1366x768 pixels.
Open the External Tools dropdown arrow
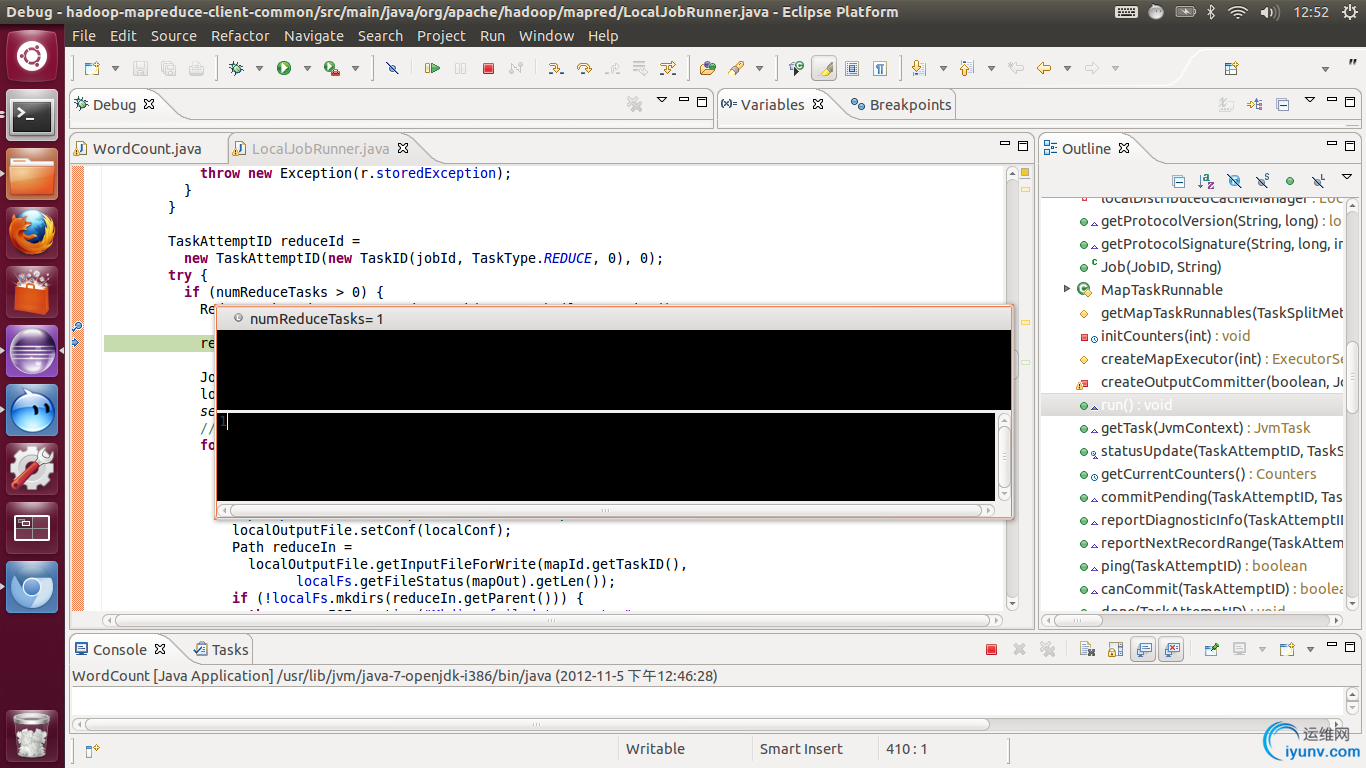pyautogui.click(x=355, y=68)
